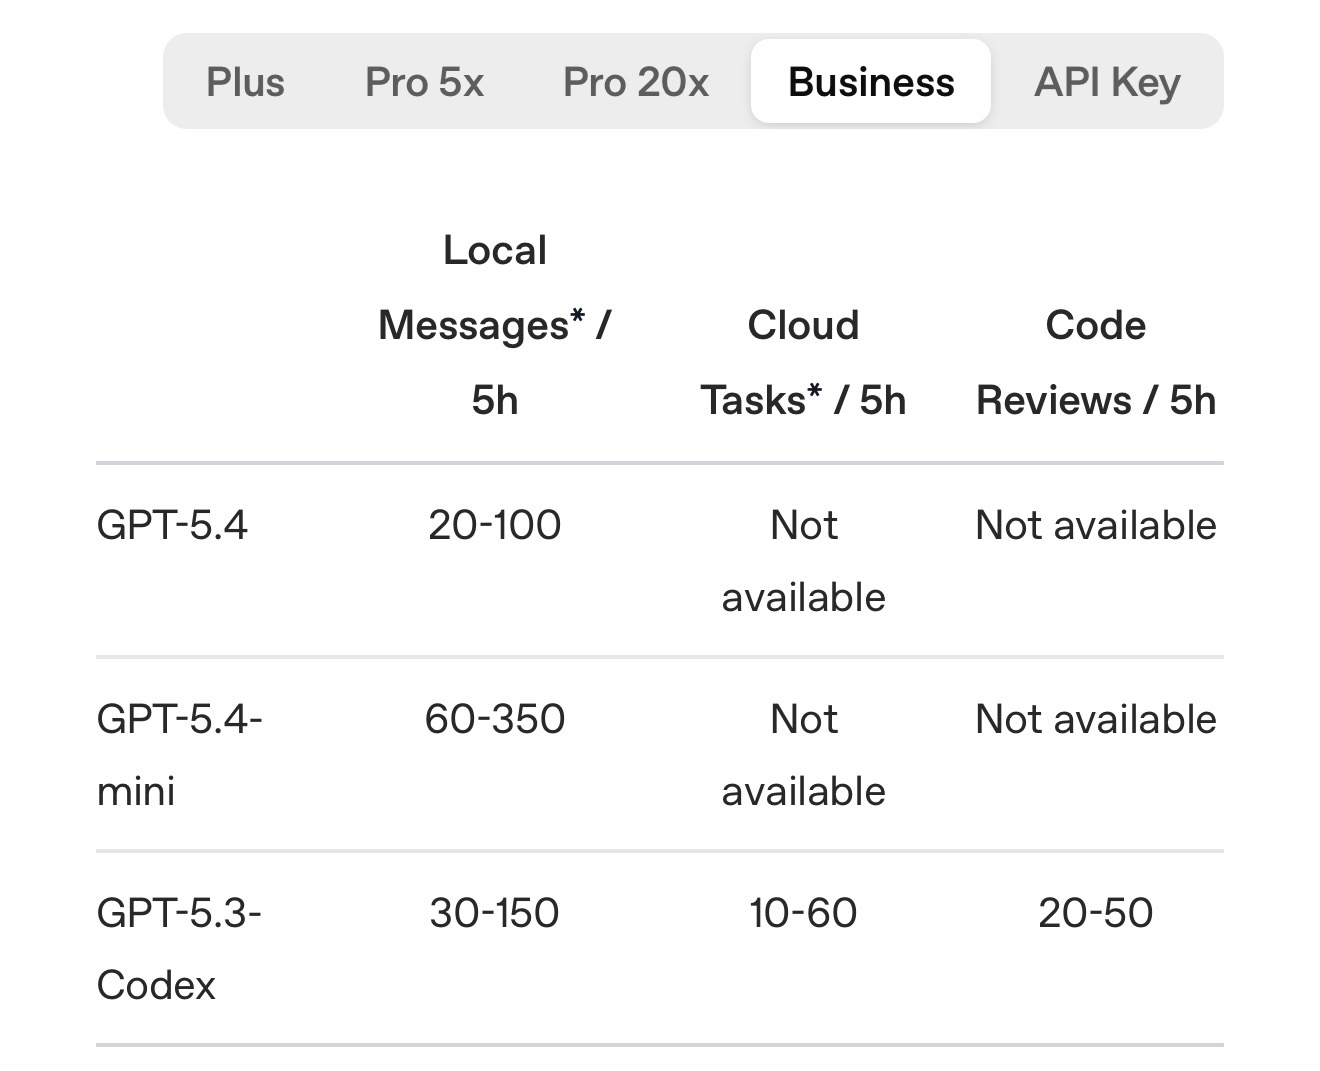Select the Pro 5x tab
This screenshot has height=1071, width=1320.
click(424, 82)
